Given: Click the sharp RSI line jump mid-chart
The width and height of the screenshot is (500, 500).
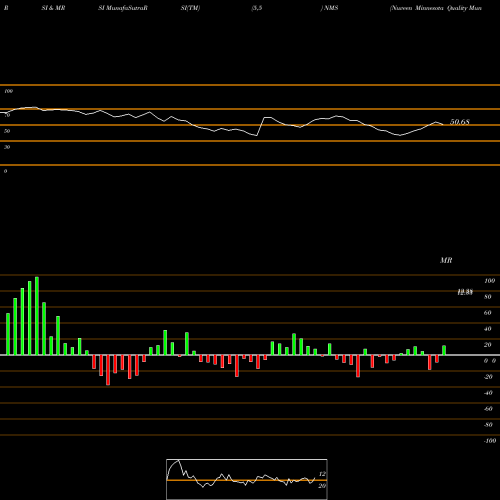Looking at the screenshot, I should (261, 126).
